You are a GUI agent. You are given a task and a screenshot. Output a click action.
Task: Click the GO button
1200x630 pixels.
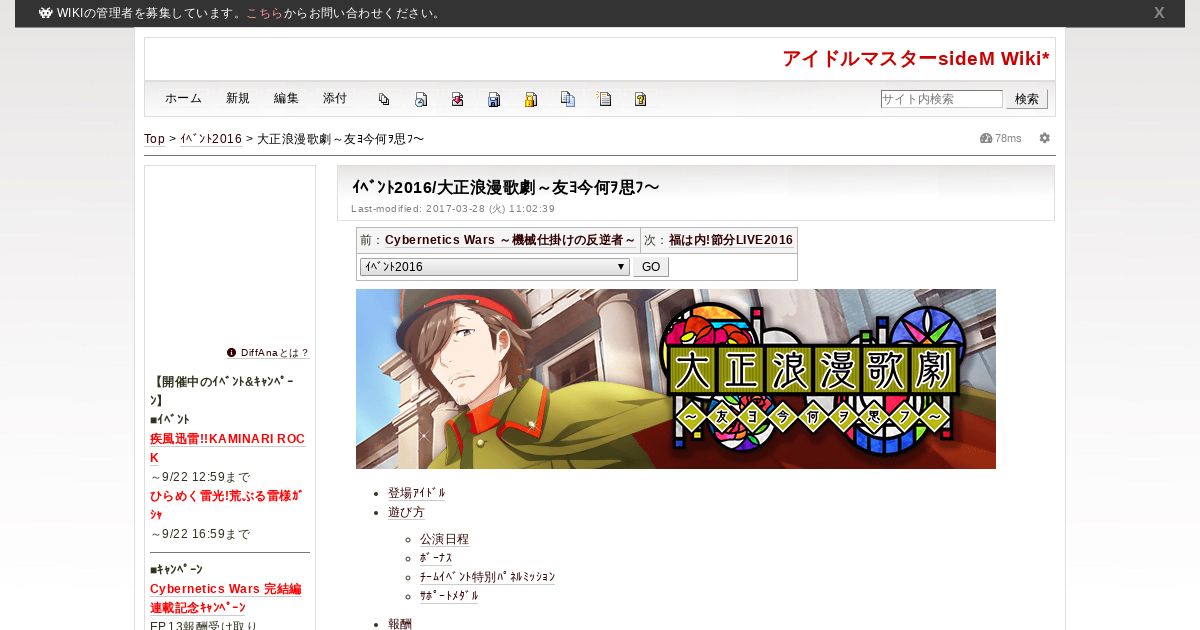651,267
